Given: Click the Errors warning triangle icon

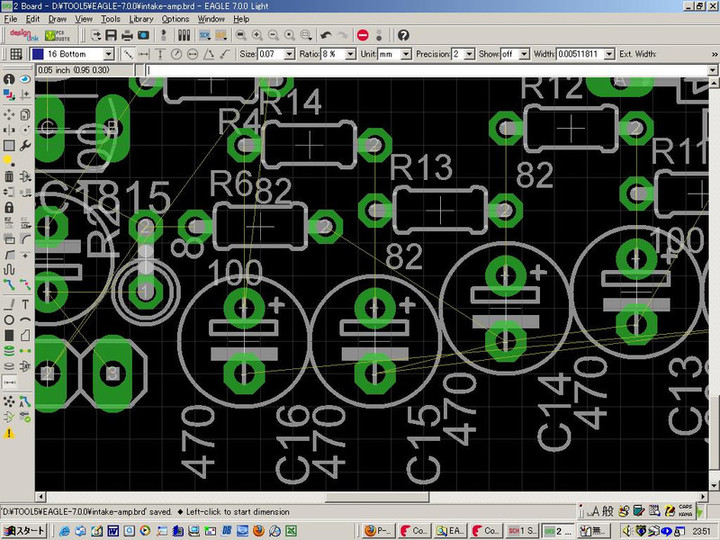Looking at the screenshot, I should [9, 433].
